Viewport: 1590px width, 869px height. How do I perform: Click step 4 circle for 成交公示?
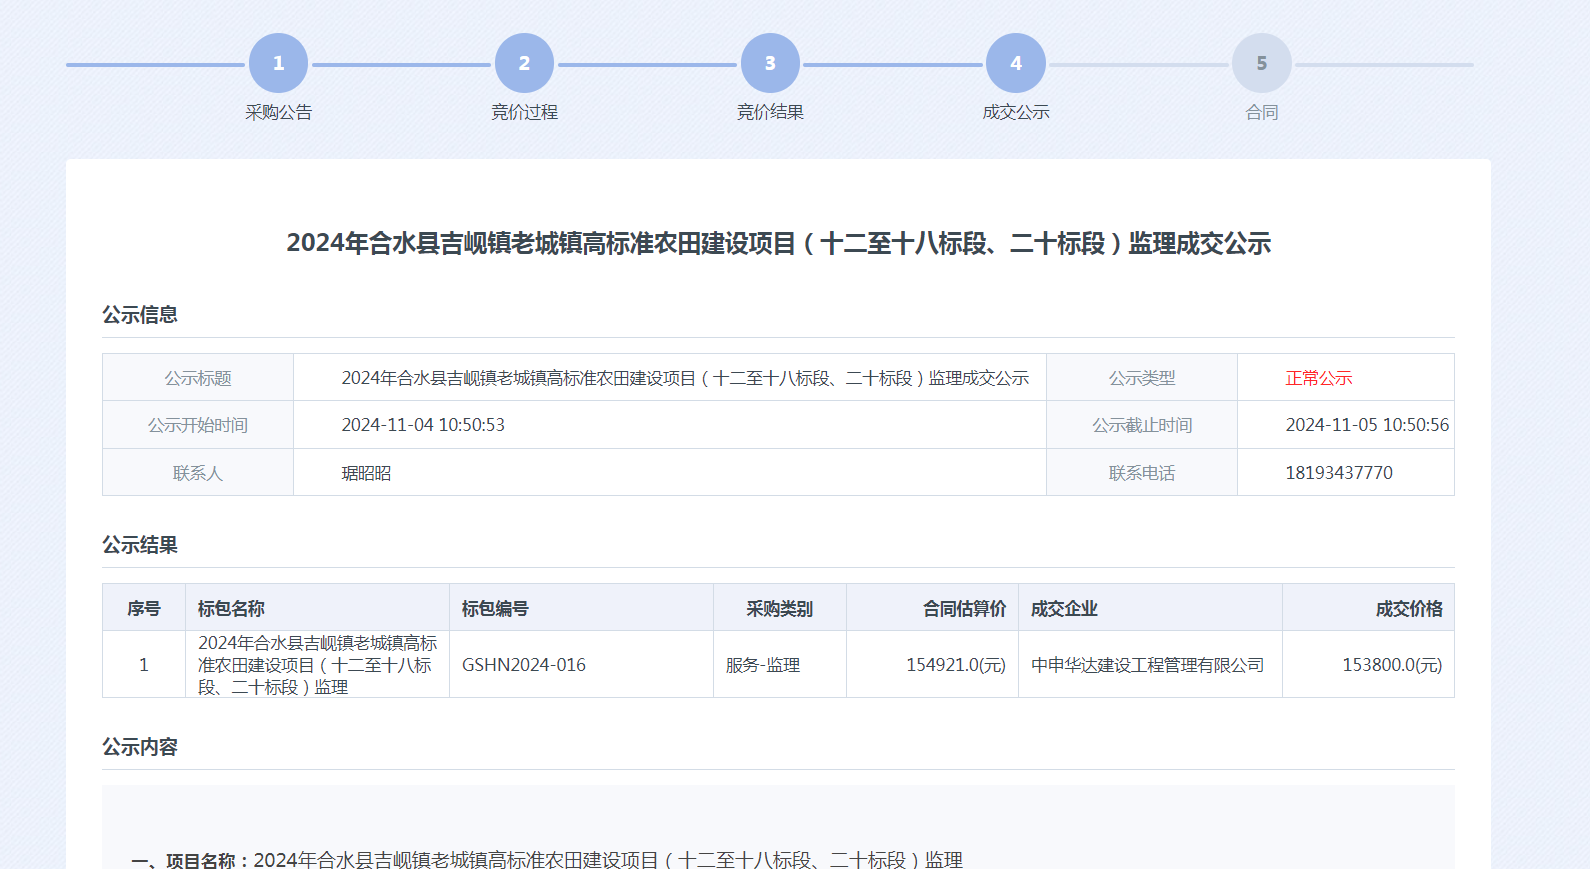[x=1016, y=63]
